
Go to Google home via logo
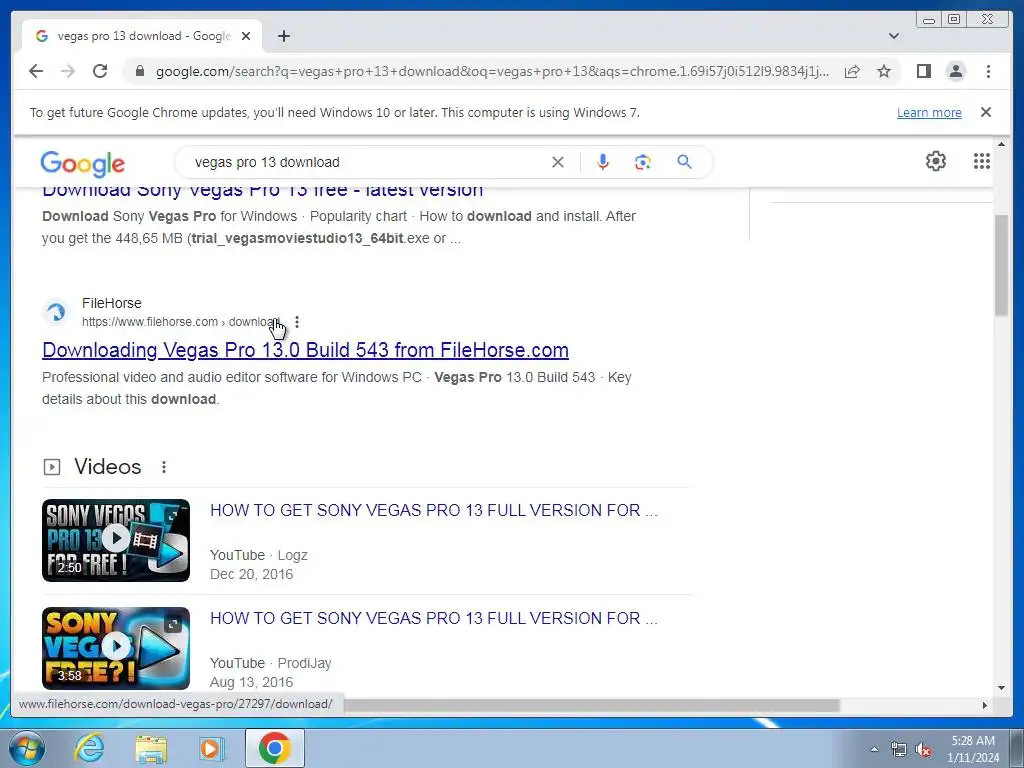click(x=82, y=163)
